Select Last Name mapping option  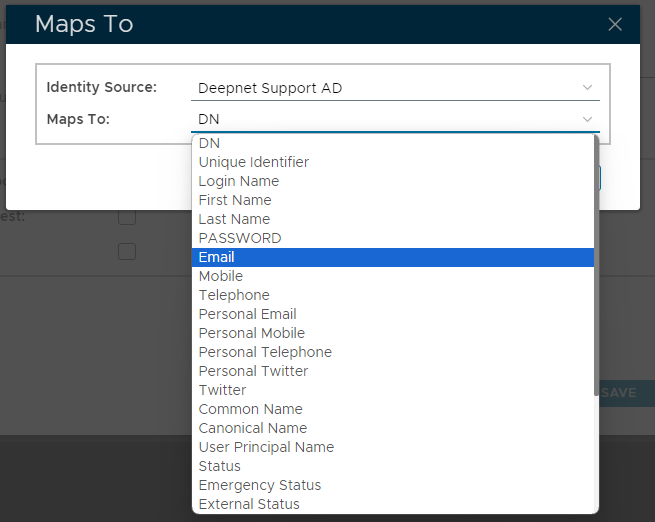[x=234, y=219]
